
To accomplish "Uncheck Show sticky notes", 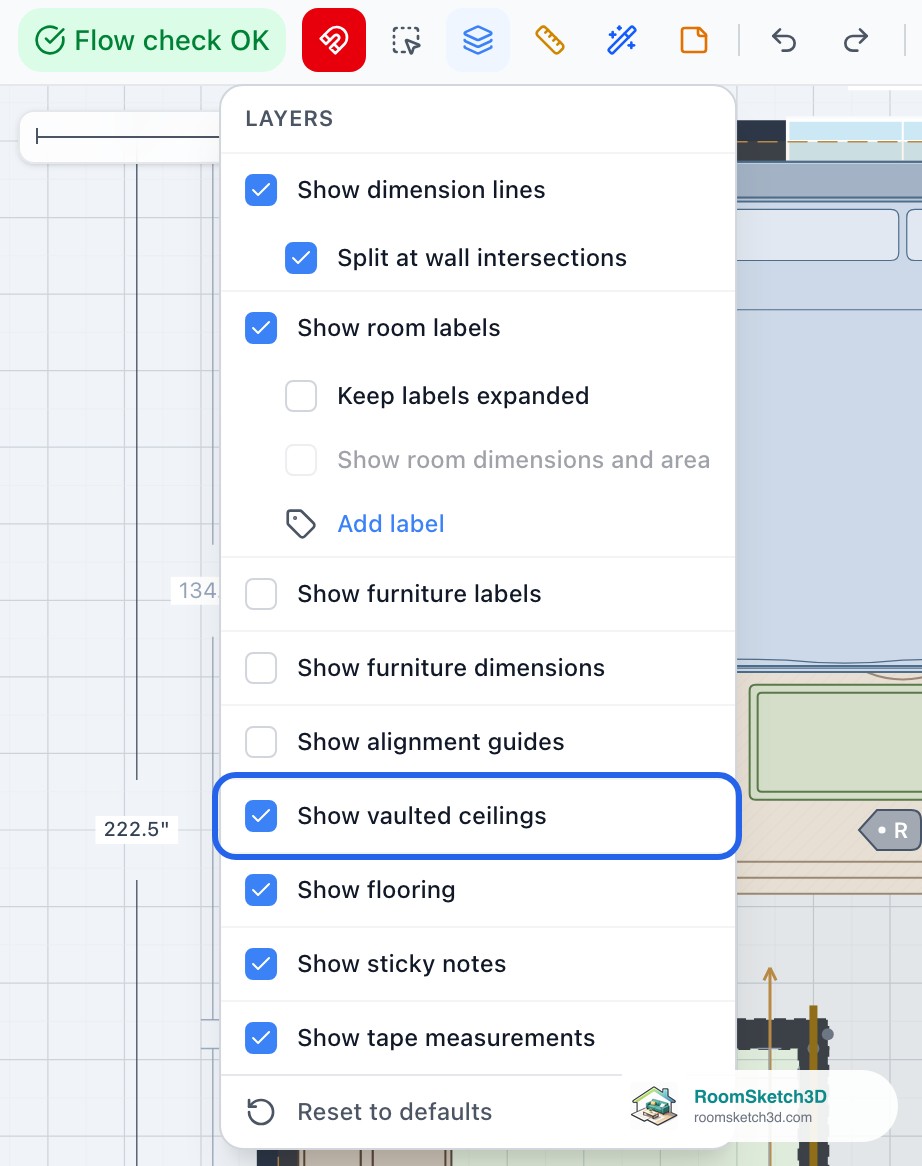I will [x=261, y=964].
